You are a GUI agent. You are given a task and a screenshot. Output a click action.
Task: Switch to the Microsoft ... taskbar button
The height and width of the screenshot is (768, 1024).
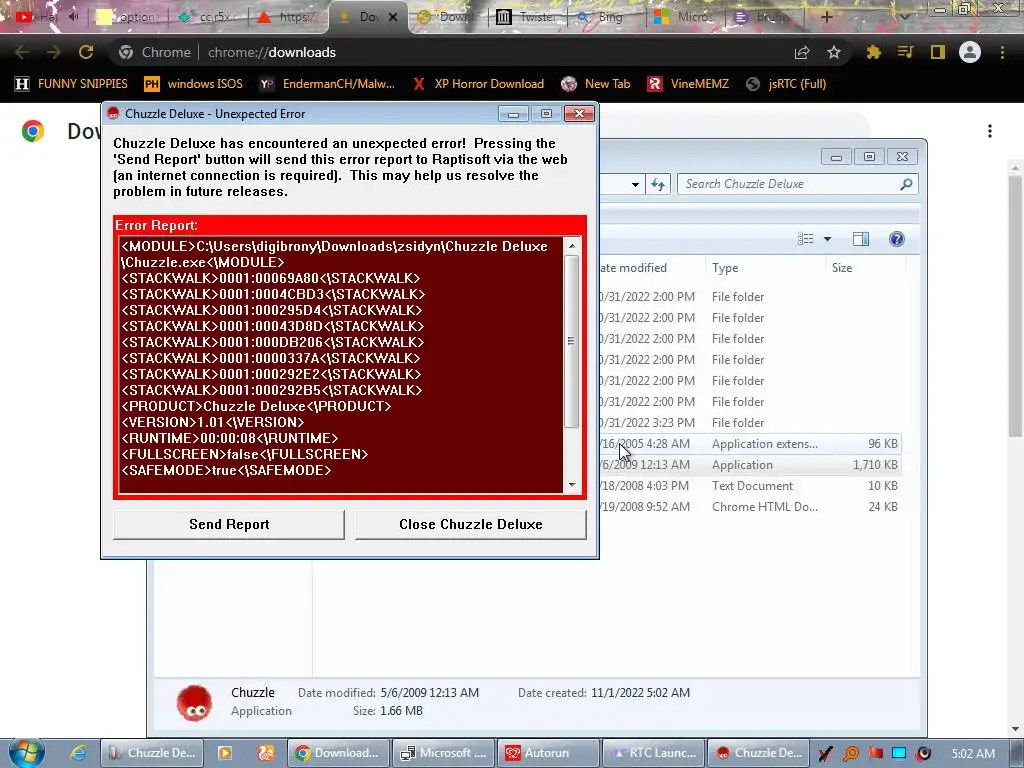443,753
